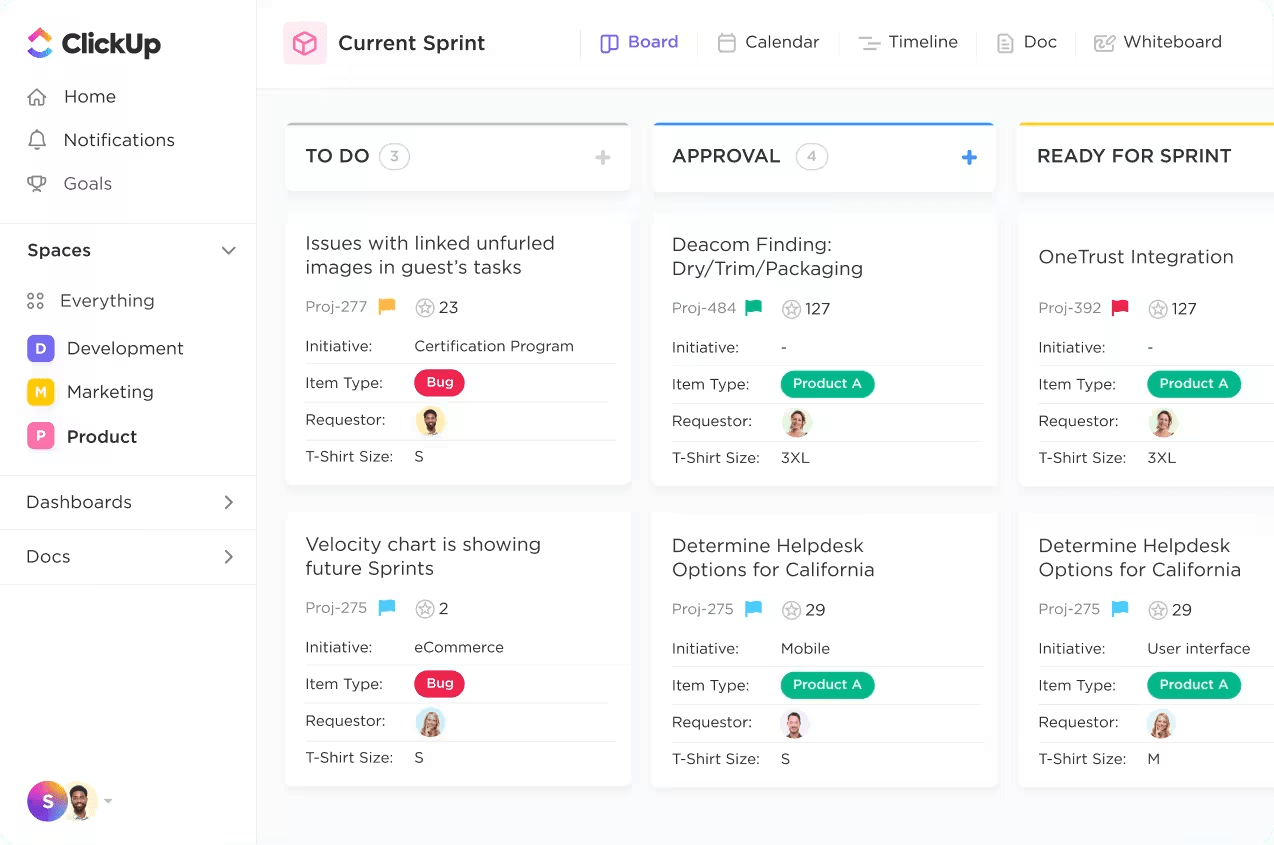The height and width of the screenshot is (845, 1274).
Task: Click the Goals trophy icon
Action: click(37, 184)
